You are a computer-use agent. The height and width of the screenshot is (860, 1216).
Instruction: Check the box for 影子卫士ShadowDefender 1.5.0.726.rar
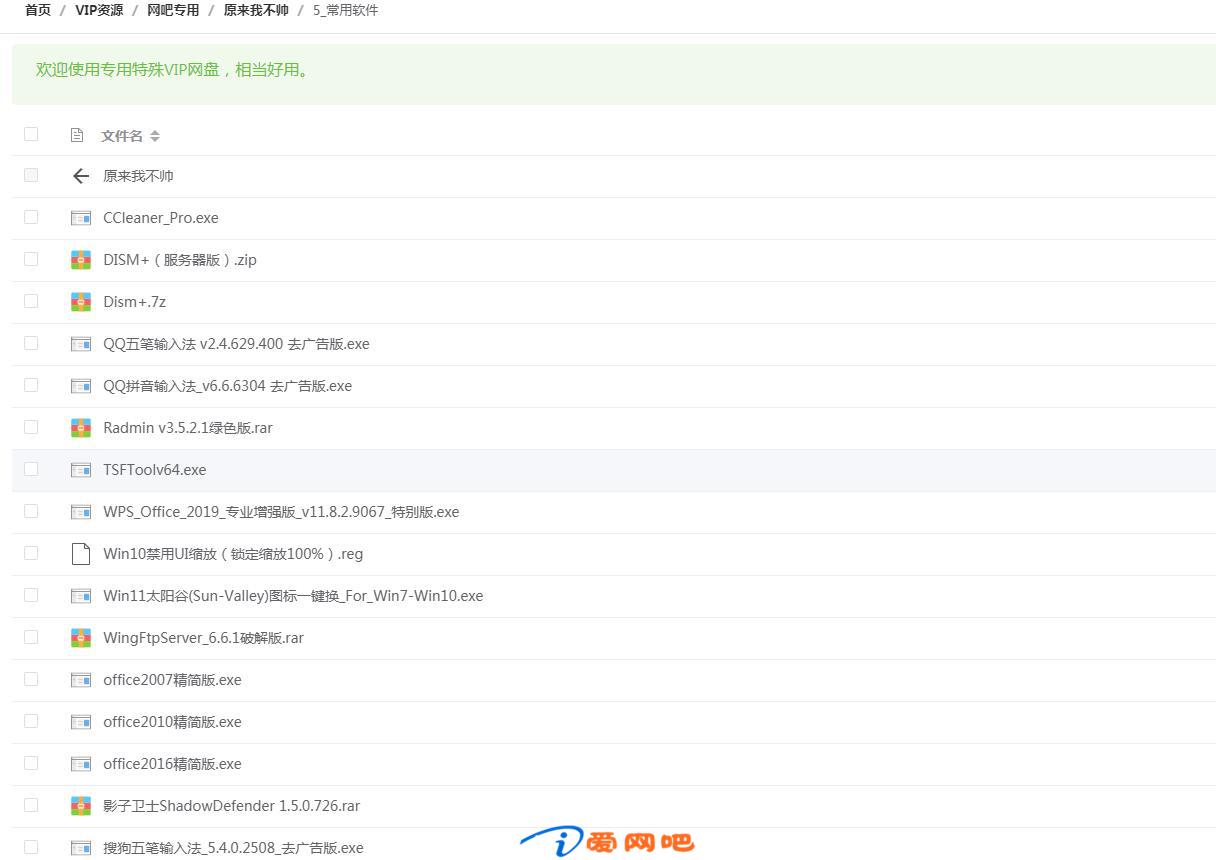31,805
